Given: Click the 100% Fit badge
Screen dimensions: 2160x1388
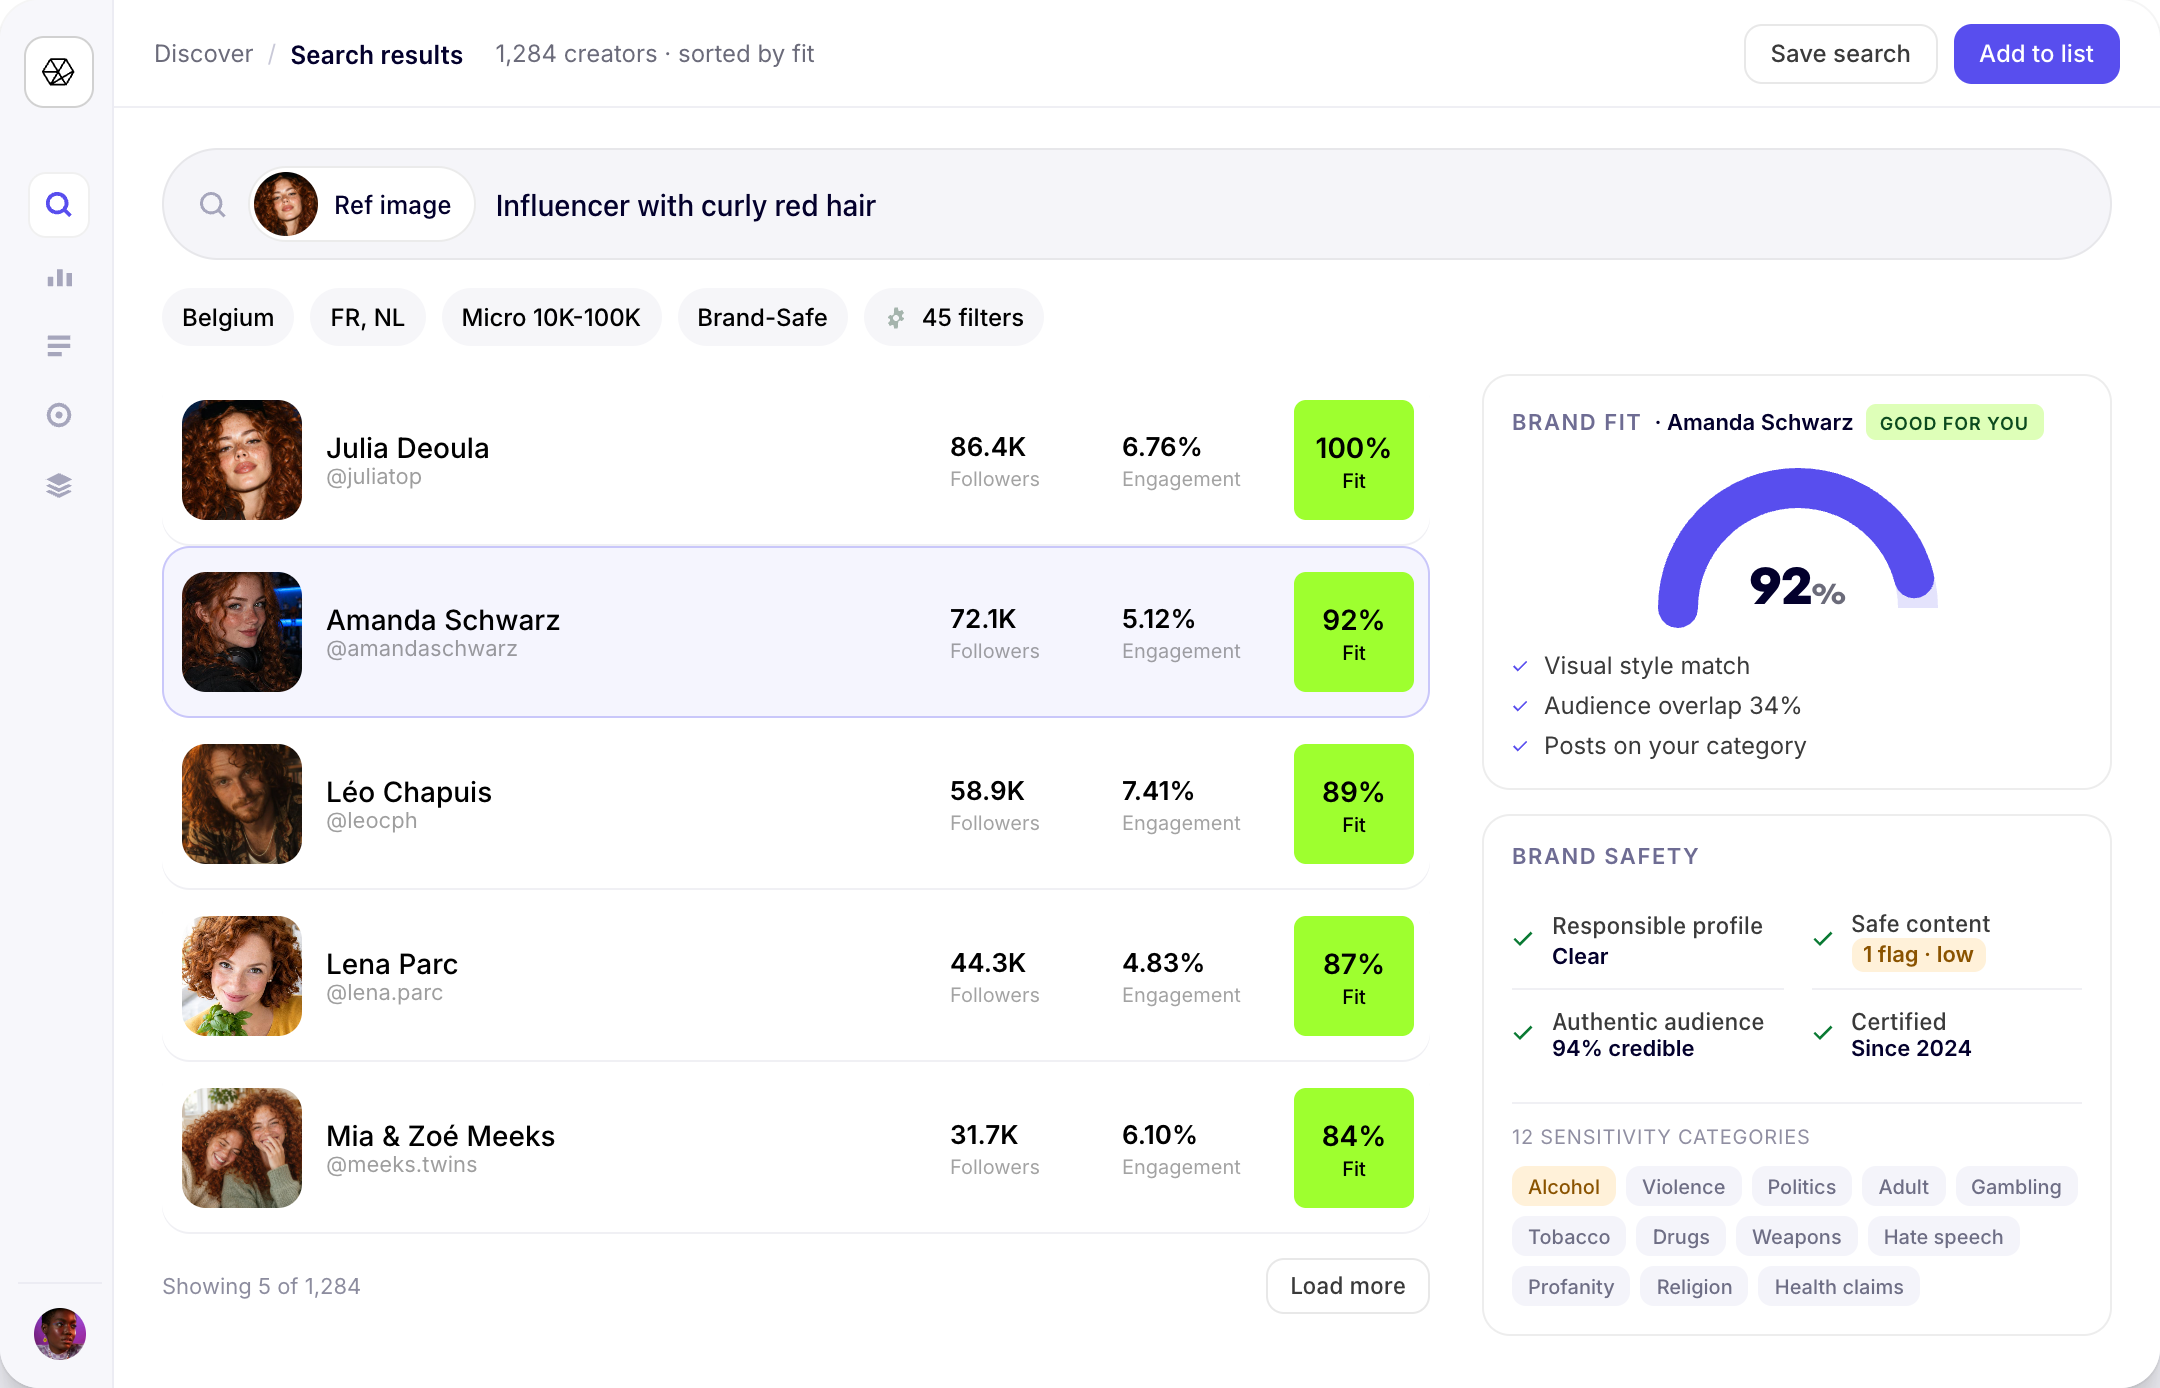Looking at the screenshot, I should pyautogui.click(x=1354, y=460).
